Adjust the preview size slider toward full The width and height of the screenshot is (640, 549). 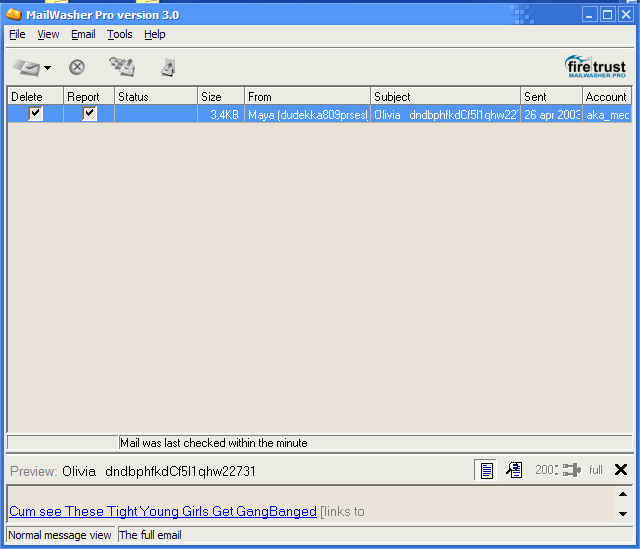click(571, 470)
